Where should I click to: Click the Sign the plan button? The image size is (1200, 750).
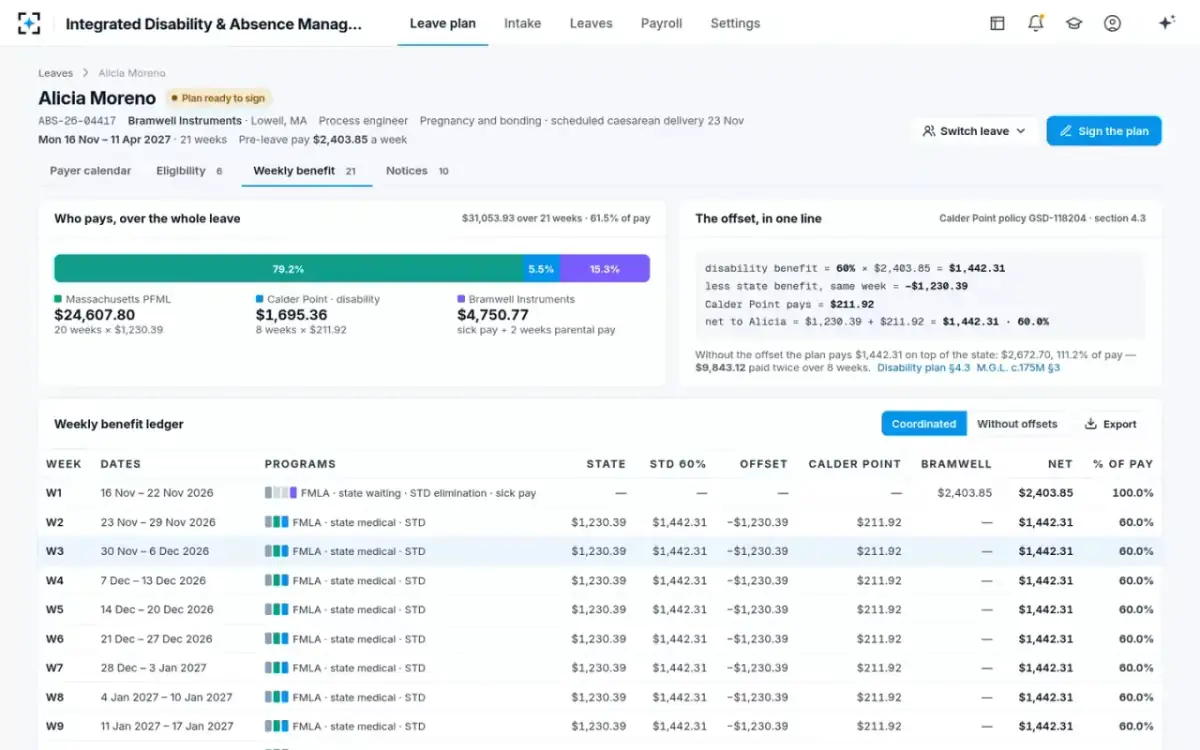pyautogui.click(x=1104, y=131)
